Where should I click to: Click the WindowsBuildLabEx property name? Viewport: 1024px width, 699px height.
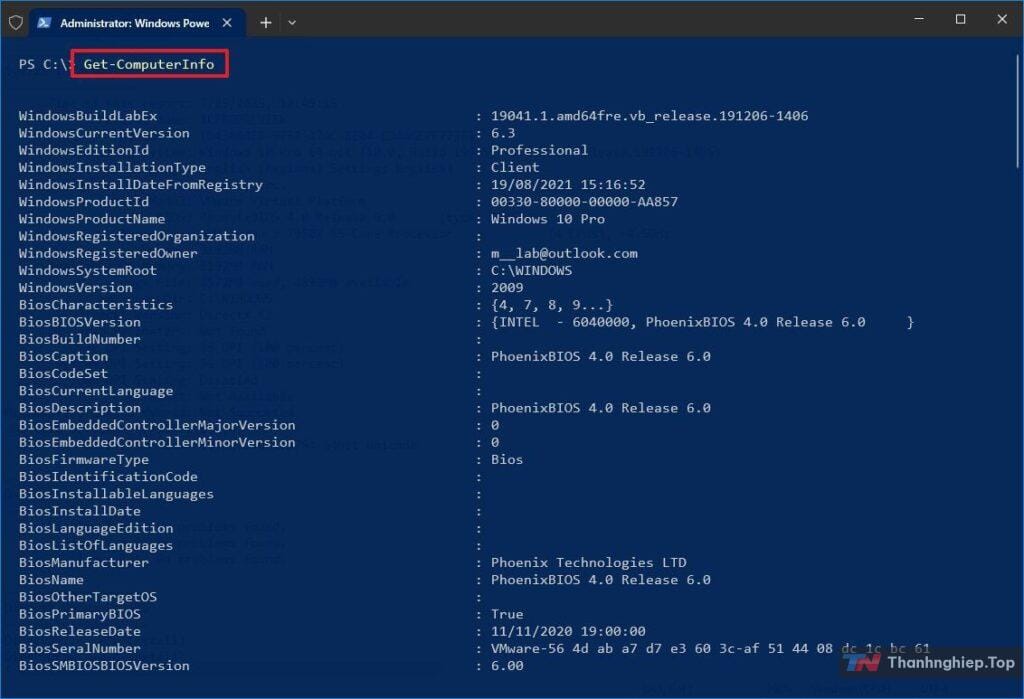tap(88, 116)
